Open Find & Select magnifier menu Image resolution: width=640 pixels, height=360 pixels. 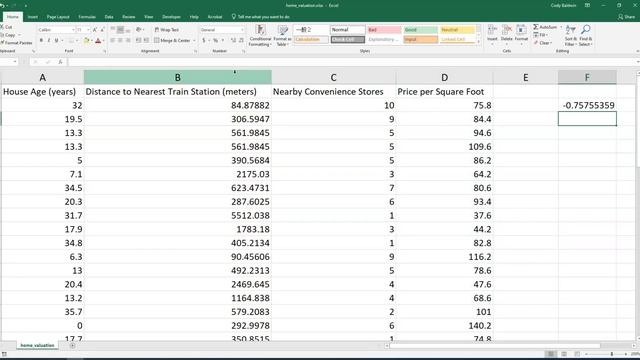(x=585, y=36)
